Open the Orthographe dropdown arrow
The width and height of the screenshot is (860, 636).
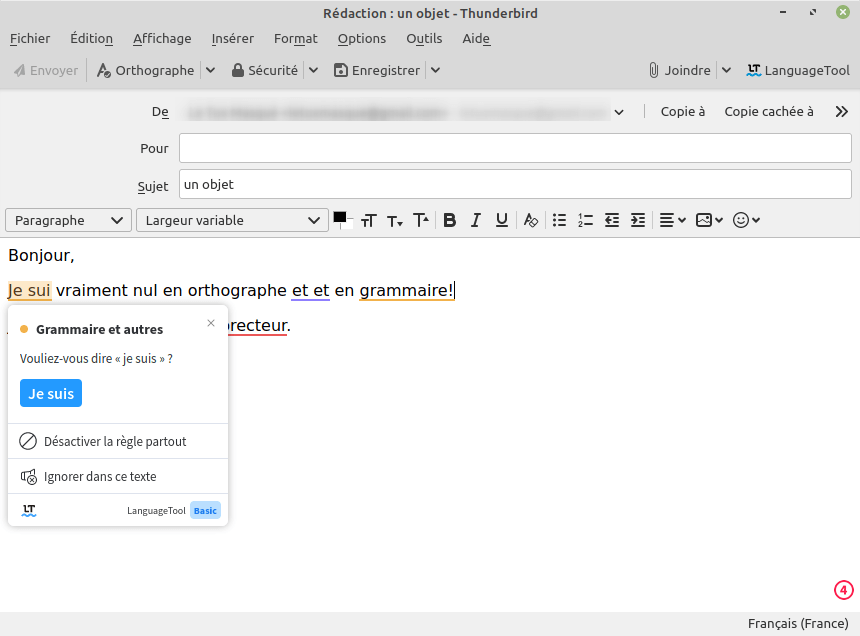tap(210, 70)
